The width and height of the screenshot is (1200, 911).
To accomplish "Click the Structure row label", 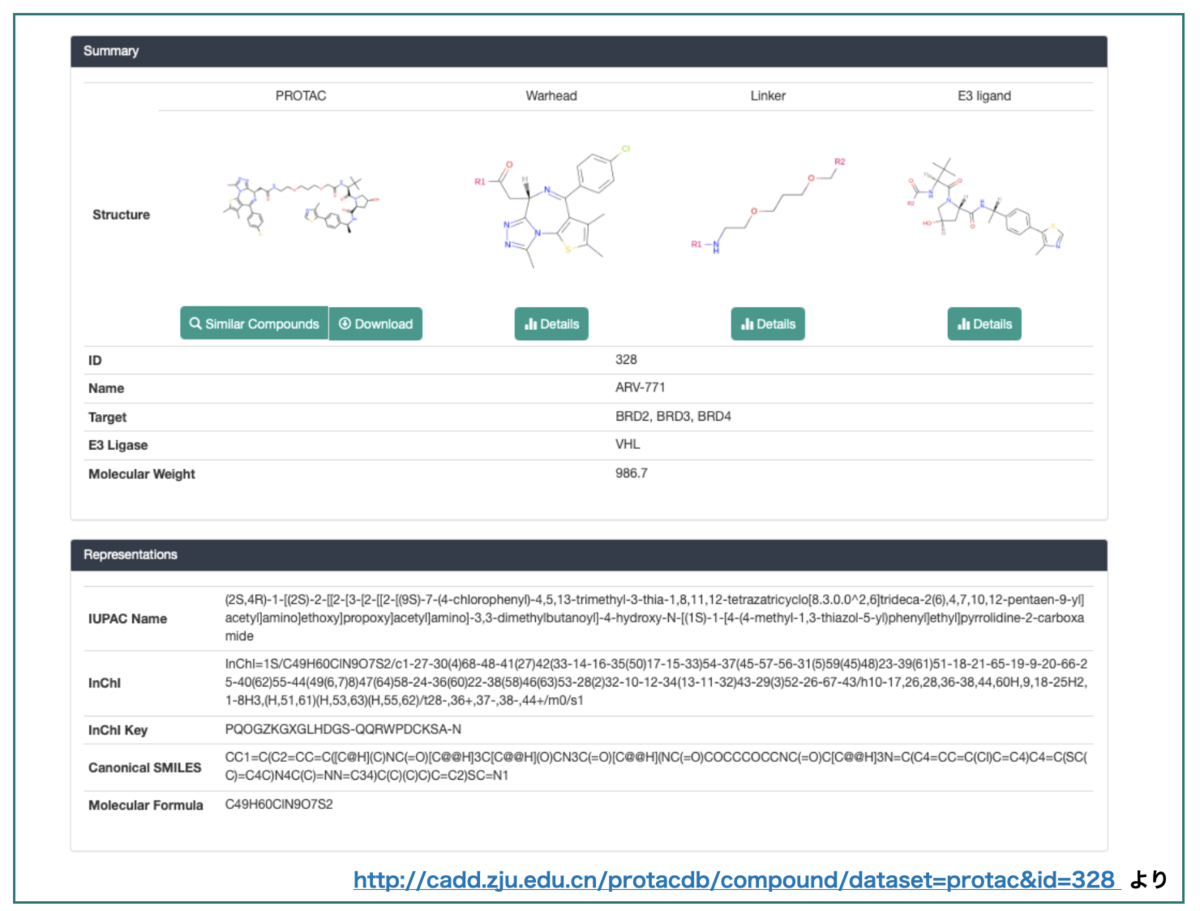I will tap(121, 215).
